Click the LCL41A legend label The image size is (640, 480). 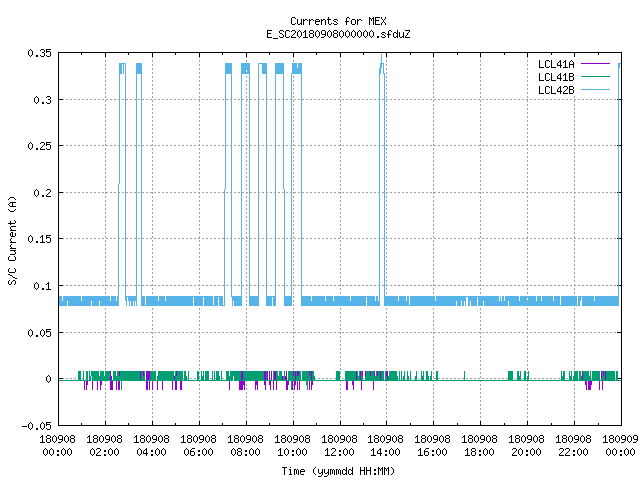tap(556, 64)
